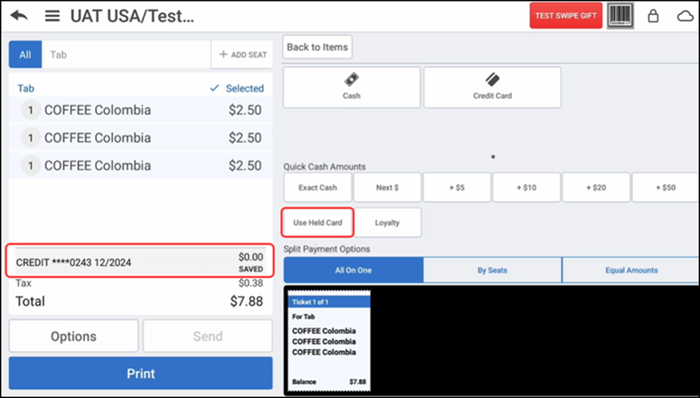This screenshot has height=398, width=700.
Task: Click the barcode scanner icon
Action: pyautogui.click(x=621, y=16)
